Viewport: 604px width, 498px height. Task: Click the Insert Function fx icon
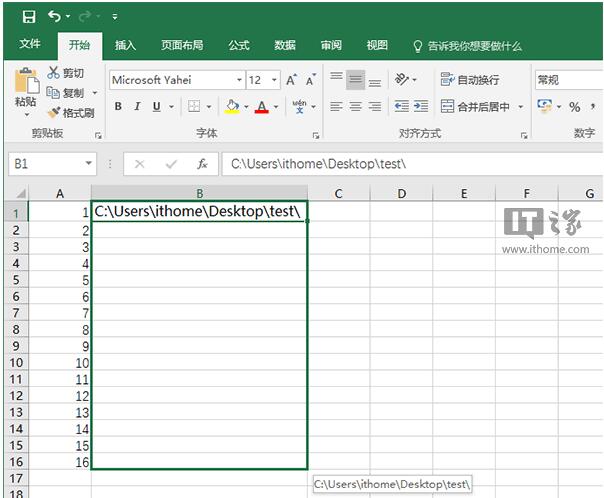point(202,164)
